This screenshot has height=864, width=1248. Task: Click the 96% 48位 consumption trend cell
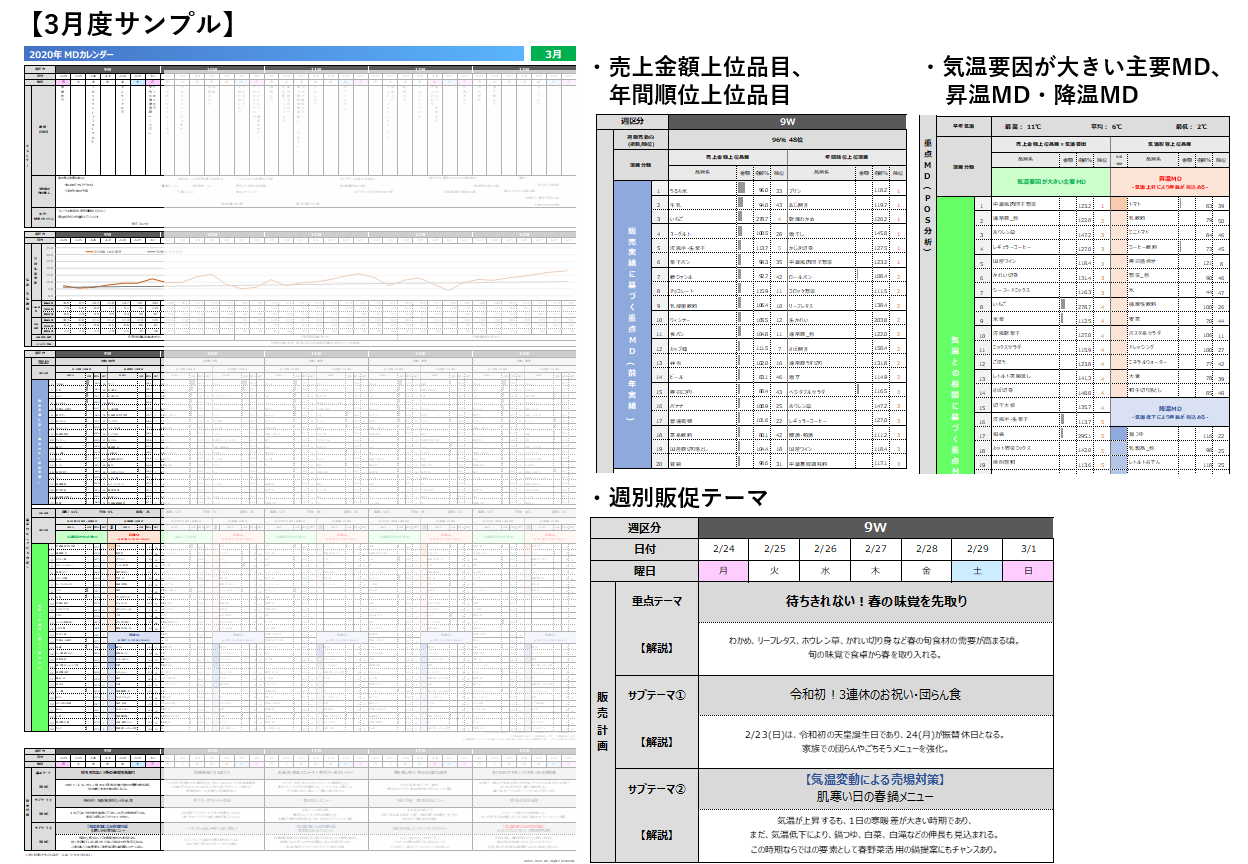pyautogui.click(x=787, y=140)
